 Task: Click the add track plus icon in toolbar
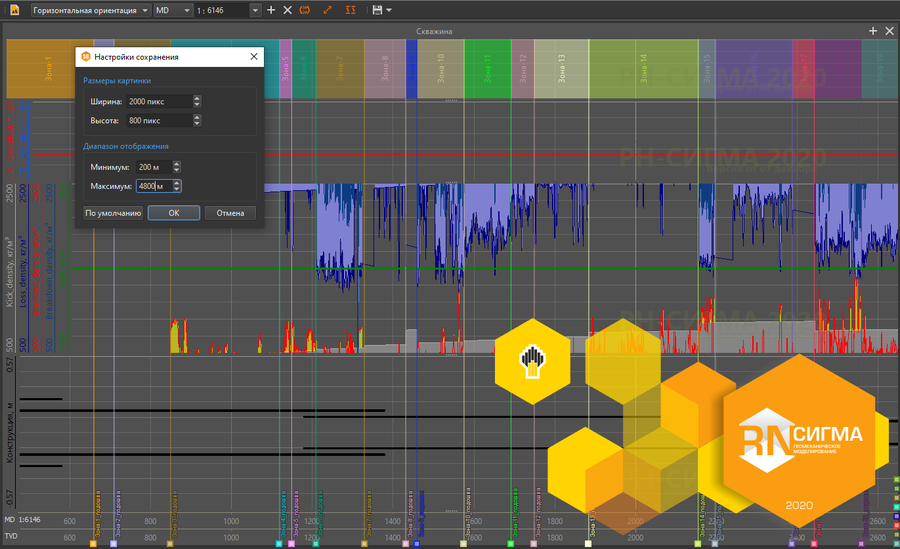[271, 10]
